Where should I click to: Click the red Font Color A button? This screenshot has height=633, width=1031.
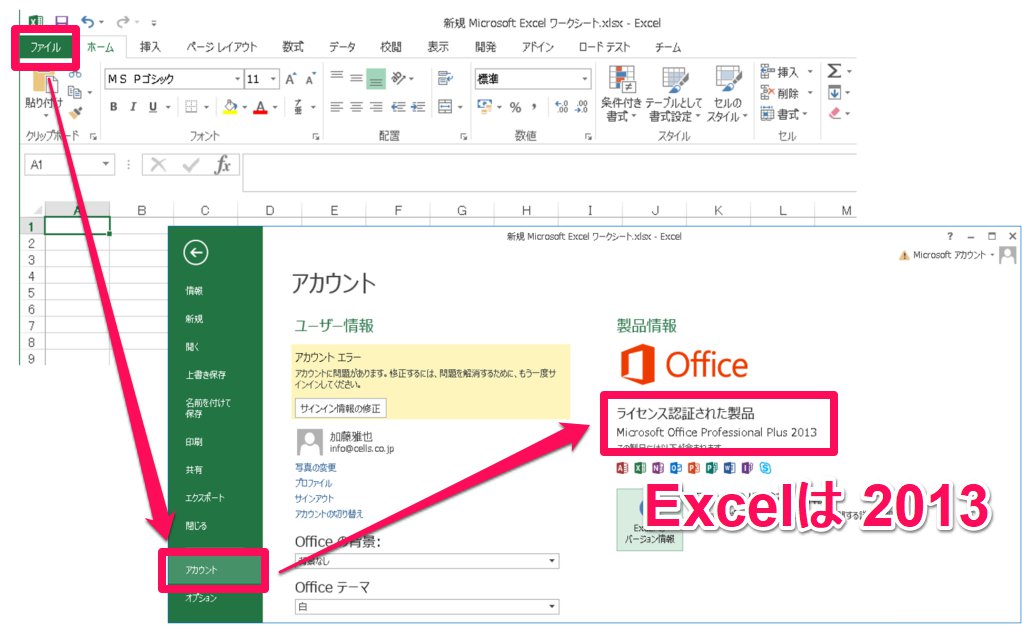261,106
